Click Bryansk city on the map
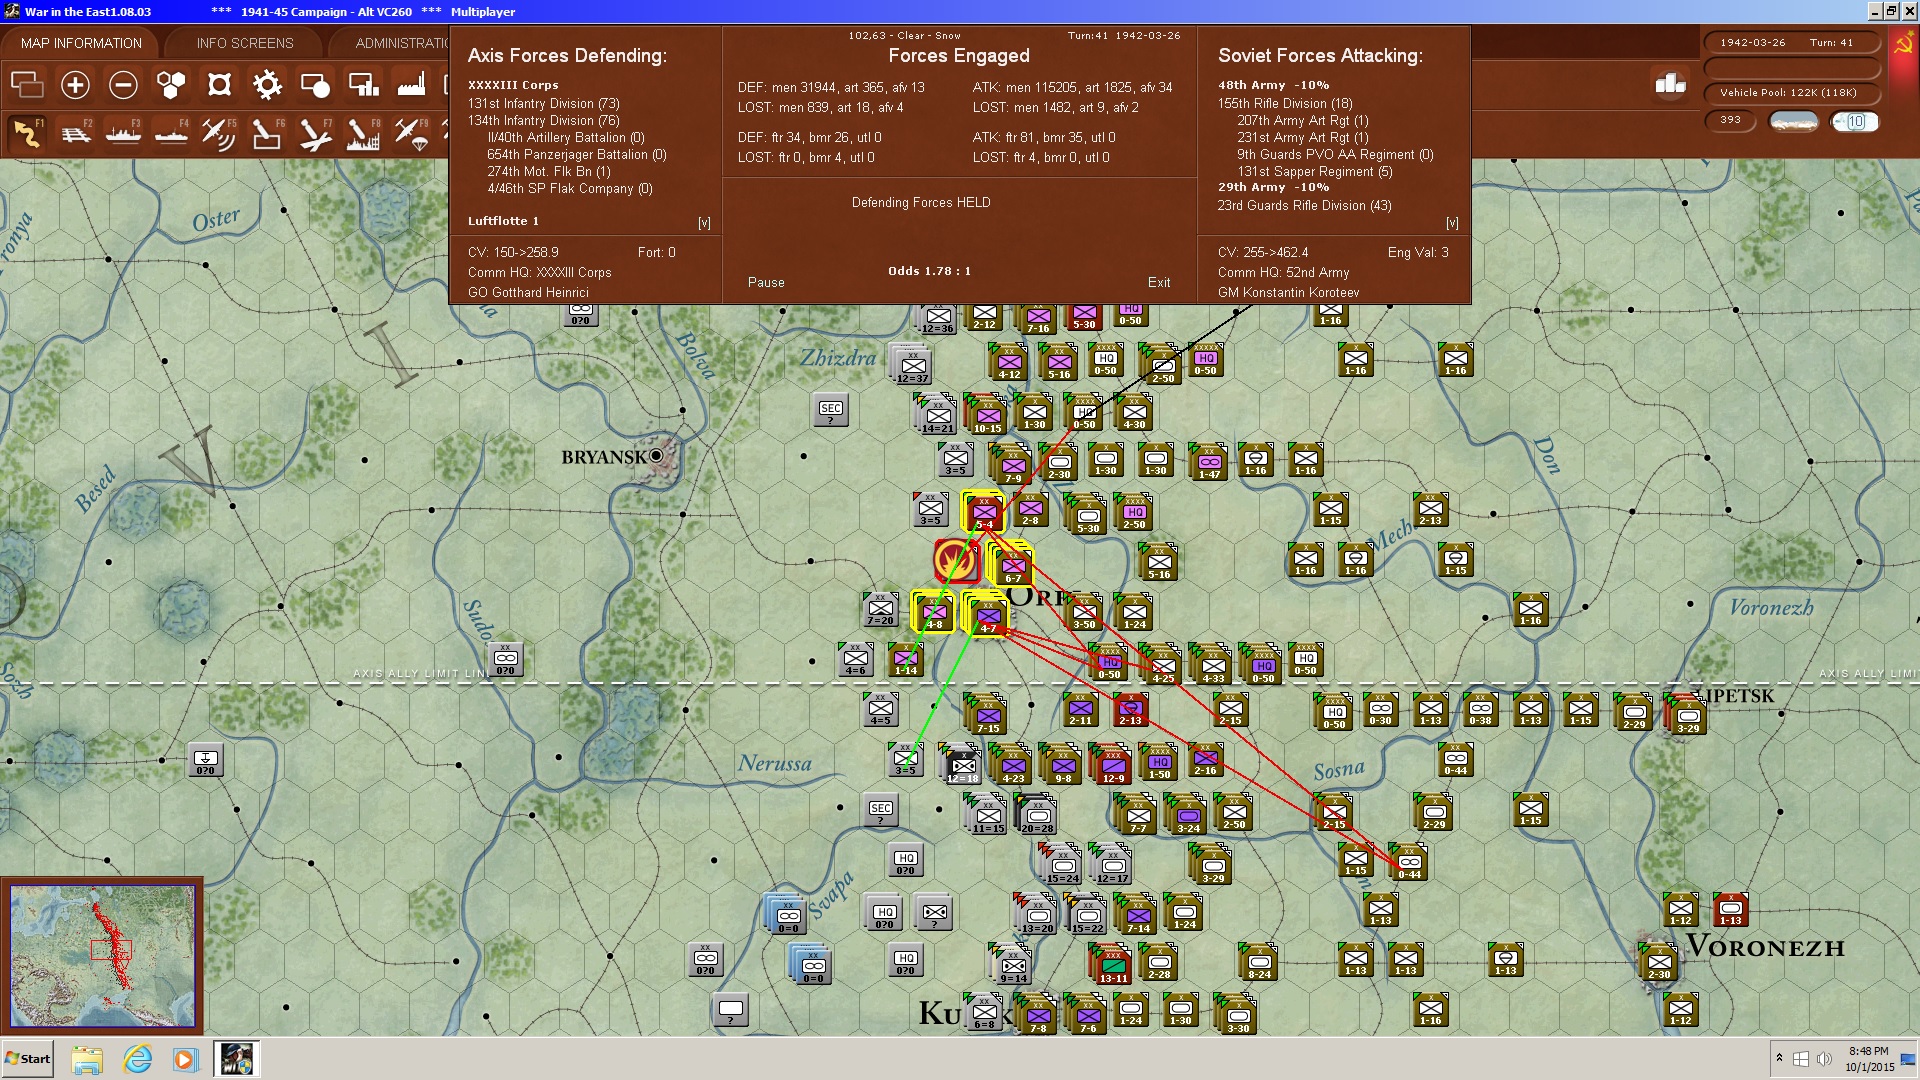The image size is (1920, 1080). click(656, 456)
